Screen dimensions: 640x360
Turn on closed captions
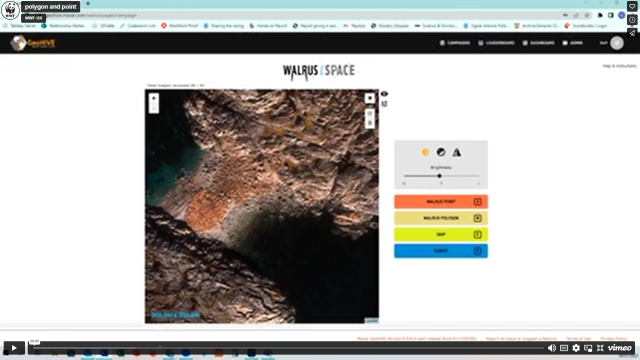[564, 348]
